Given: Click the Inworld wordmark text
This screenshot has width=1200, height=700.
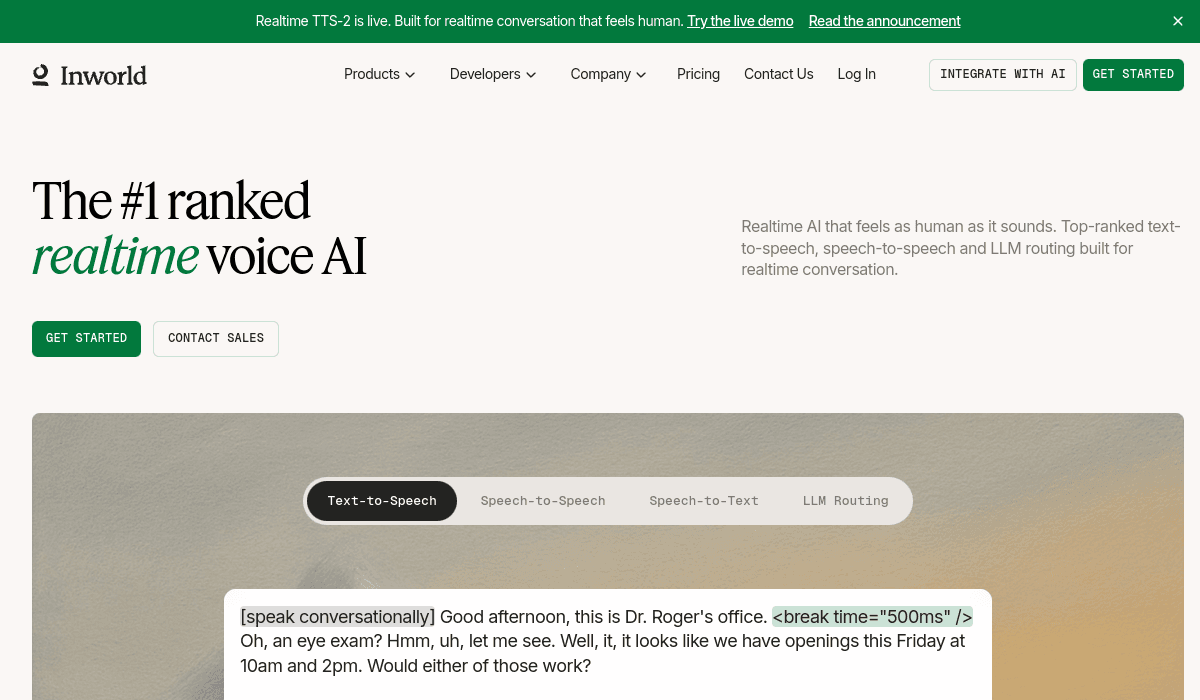Looking at the screenshot, I should click(104, 75).
